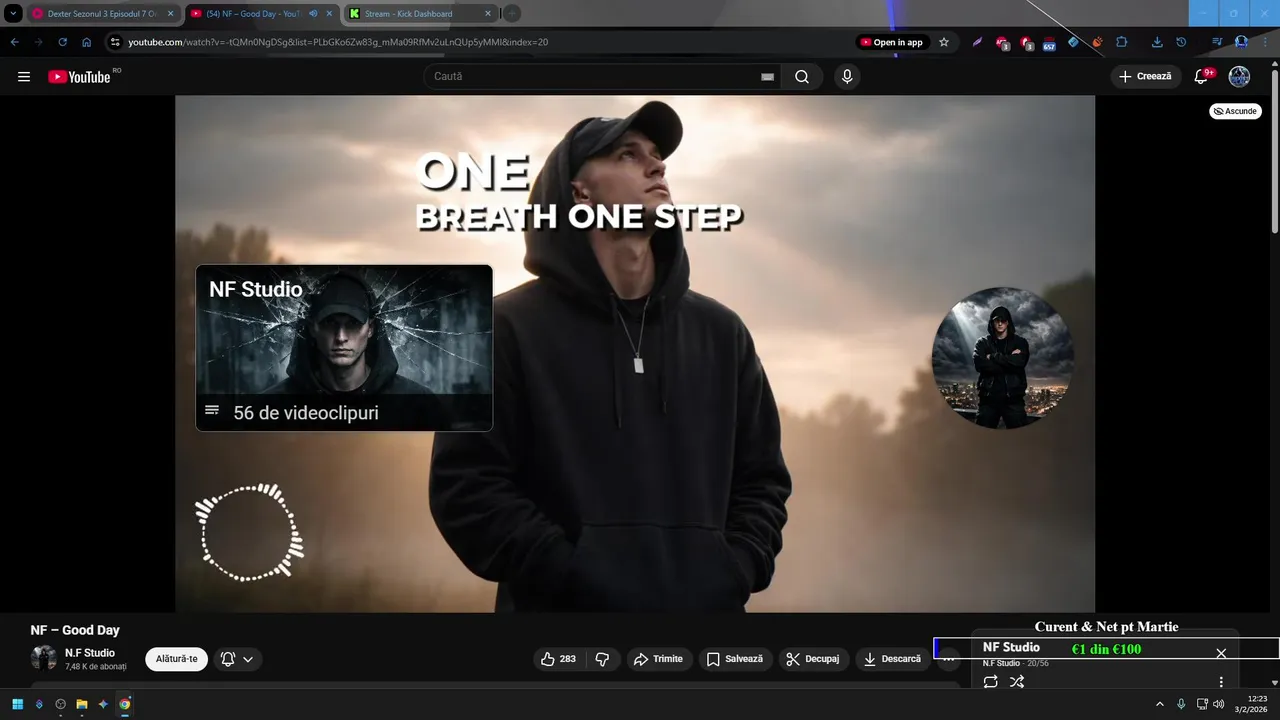This screenshot has height=720, width=1280.
Task: Go to the browser home page
Action: 87,42
